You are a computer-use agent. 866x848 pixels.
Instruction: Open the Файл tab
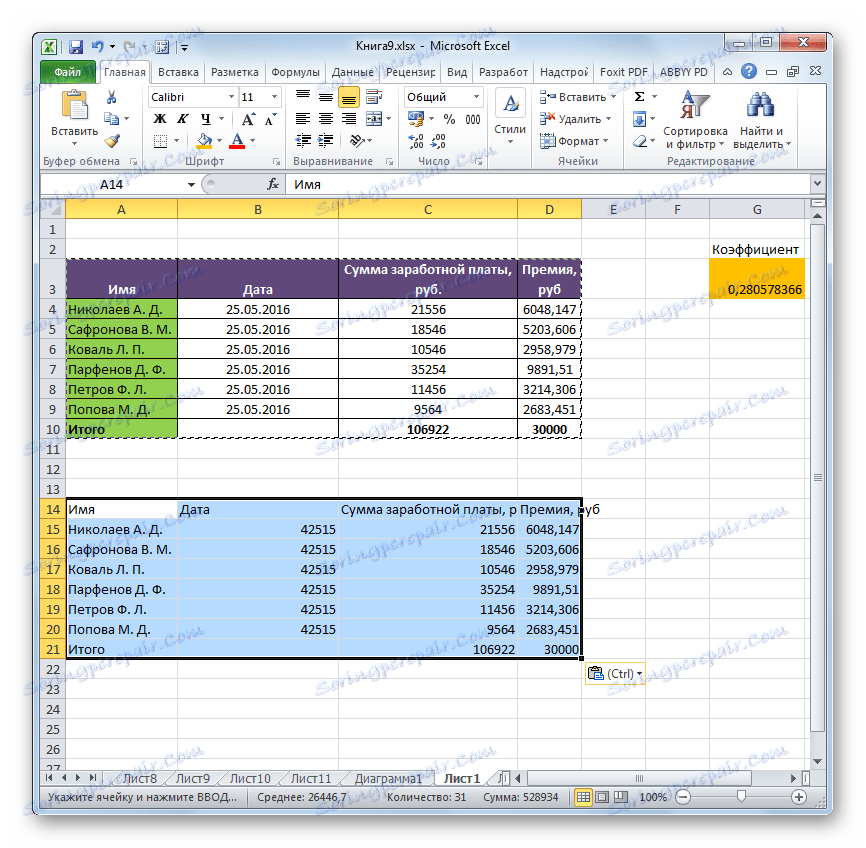point(67,72)
